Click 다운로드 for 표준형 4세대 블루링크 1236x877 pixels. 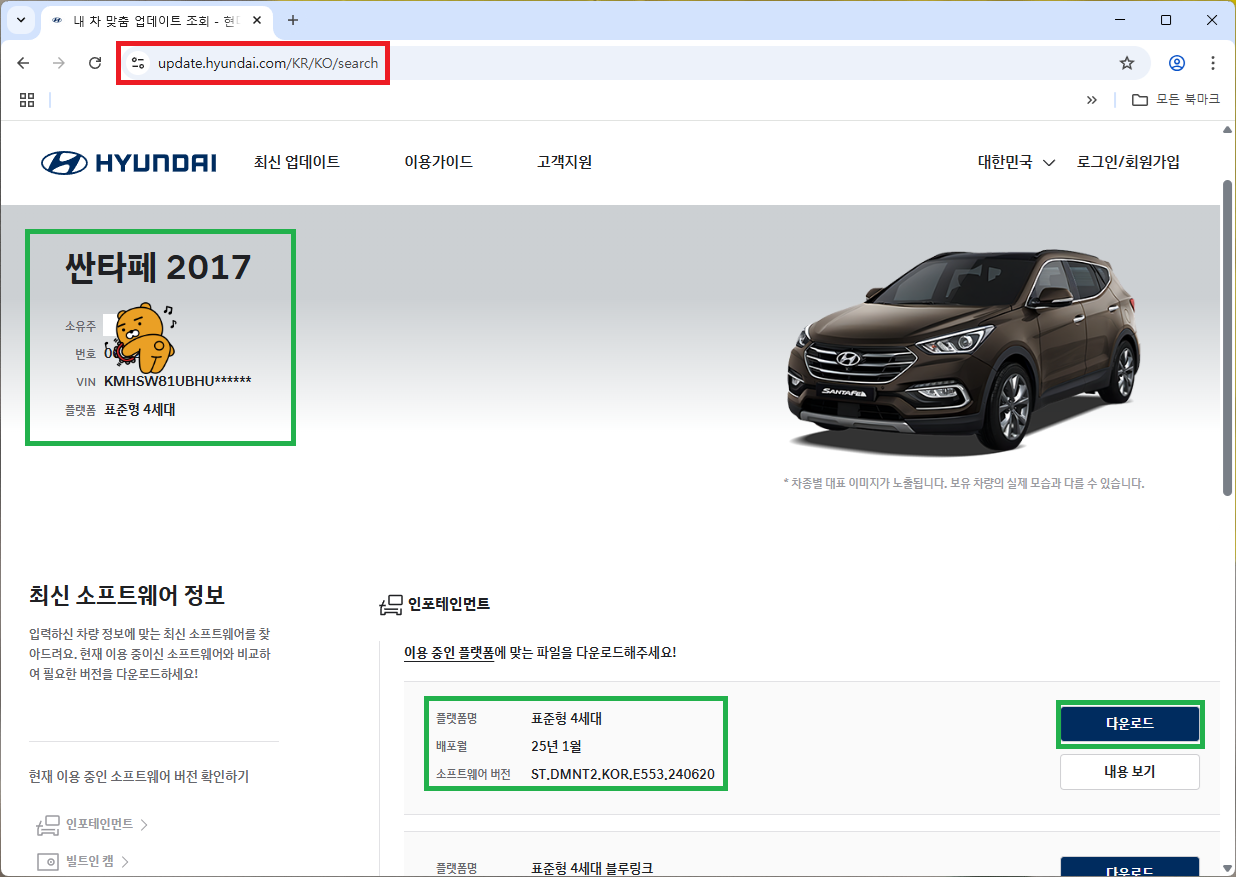[1130, 867]
